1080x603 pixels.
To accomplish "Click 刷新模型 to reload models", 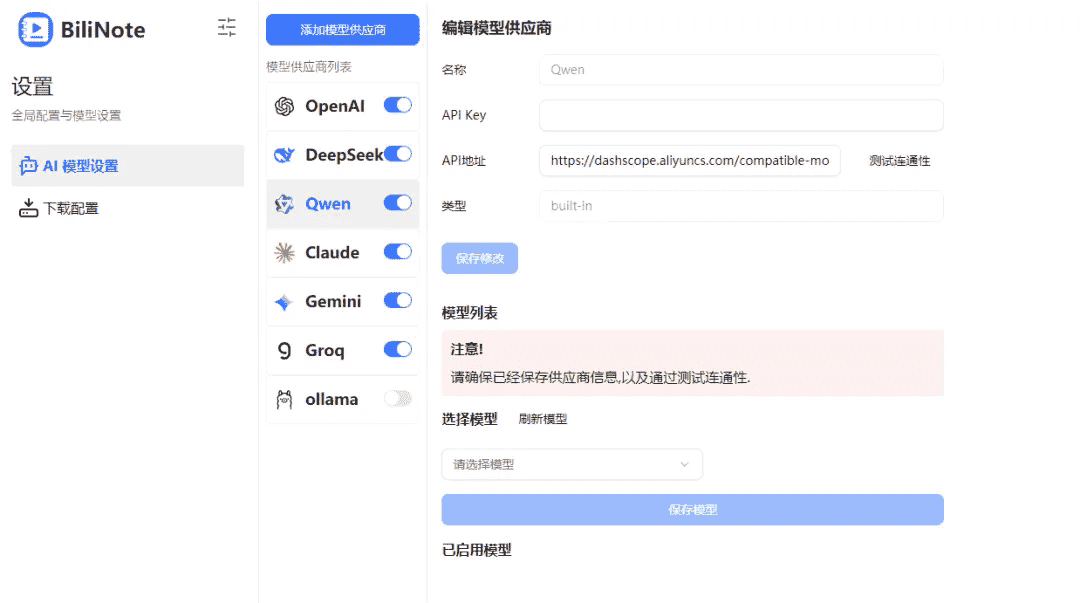I will pos(542,419).
